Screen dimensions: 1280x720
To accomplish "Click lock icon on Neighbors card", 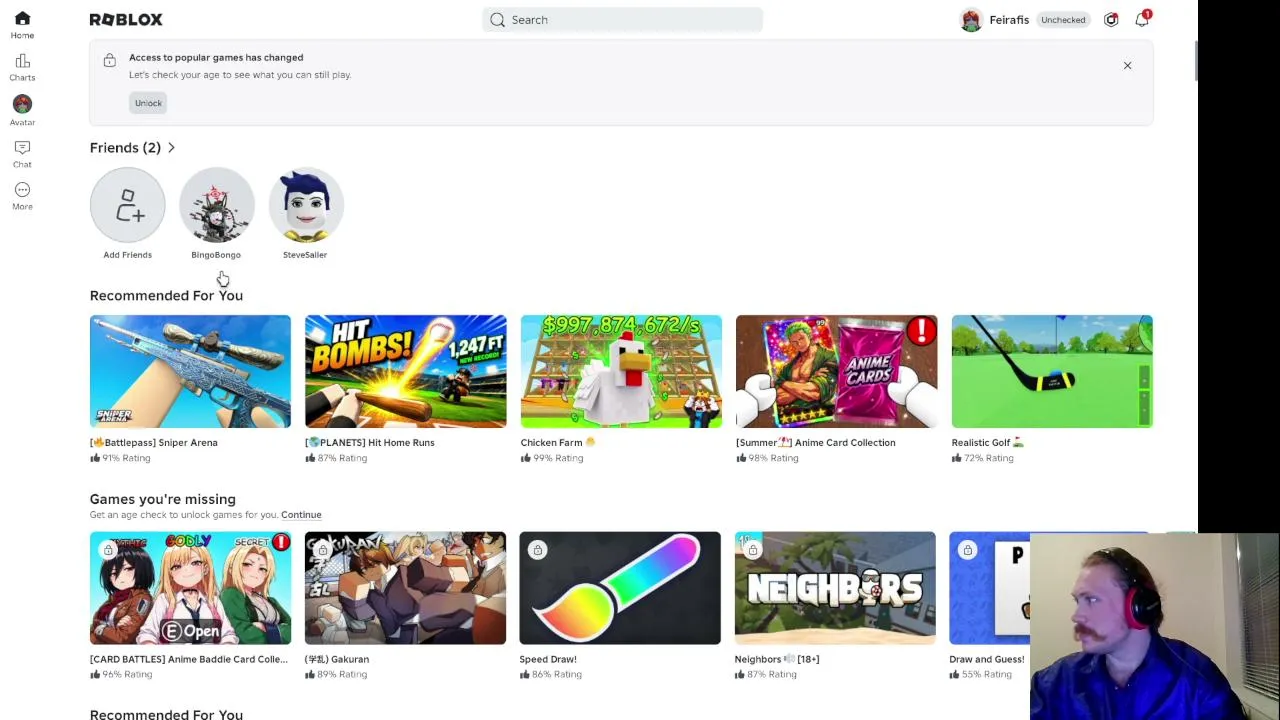I will pyautogui.click(x=752, y=550).
